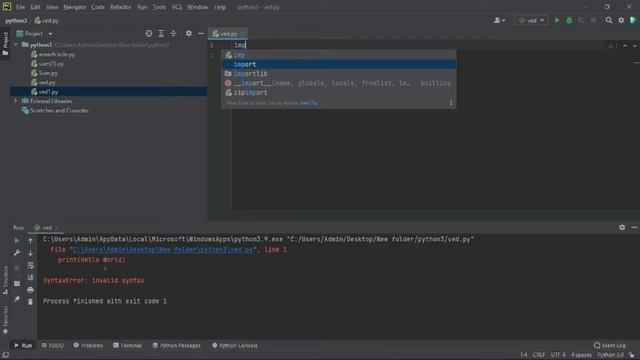Screen dimensions: 640x360
Task: Open the VCS menu
Action: click(177, 7)
